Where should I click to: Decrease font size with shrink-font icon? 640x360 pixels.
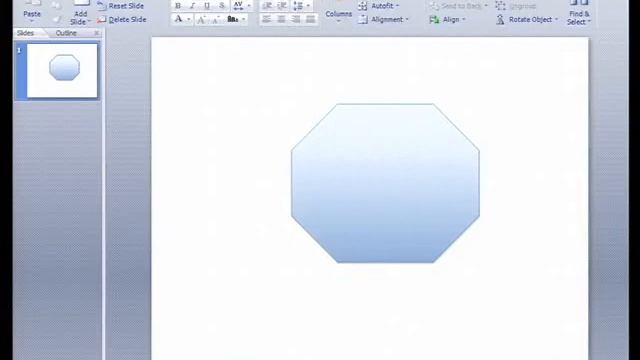[216, 19]
